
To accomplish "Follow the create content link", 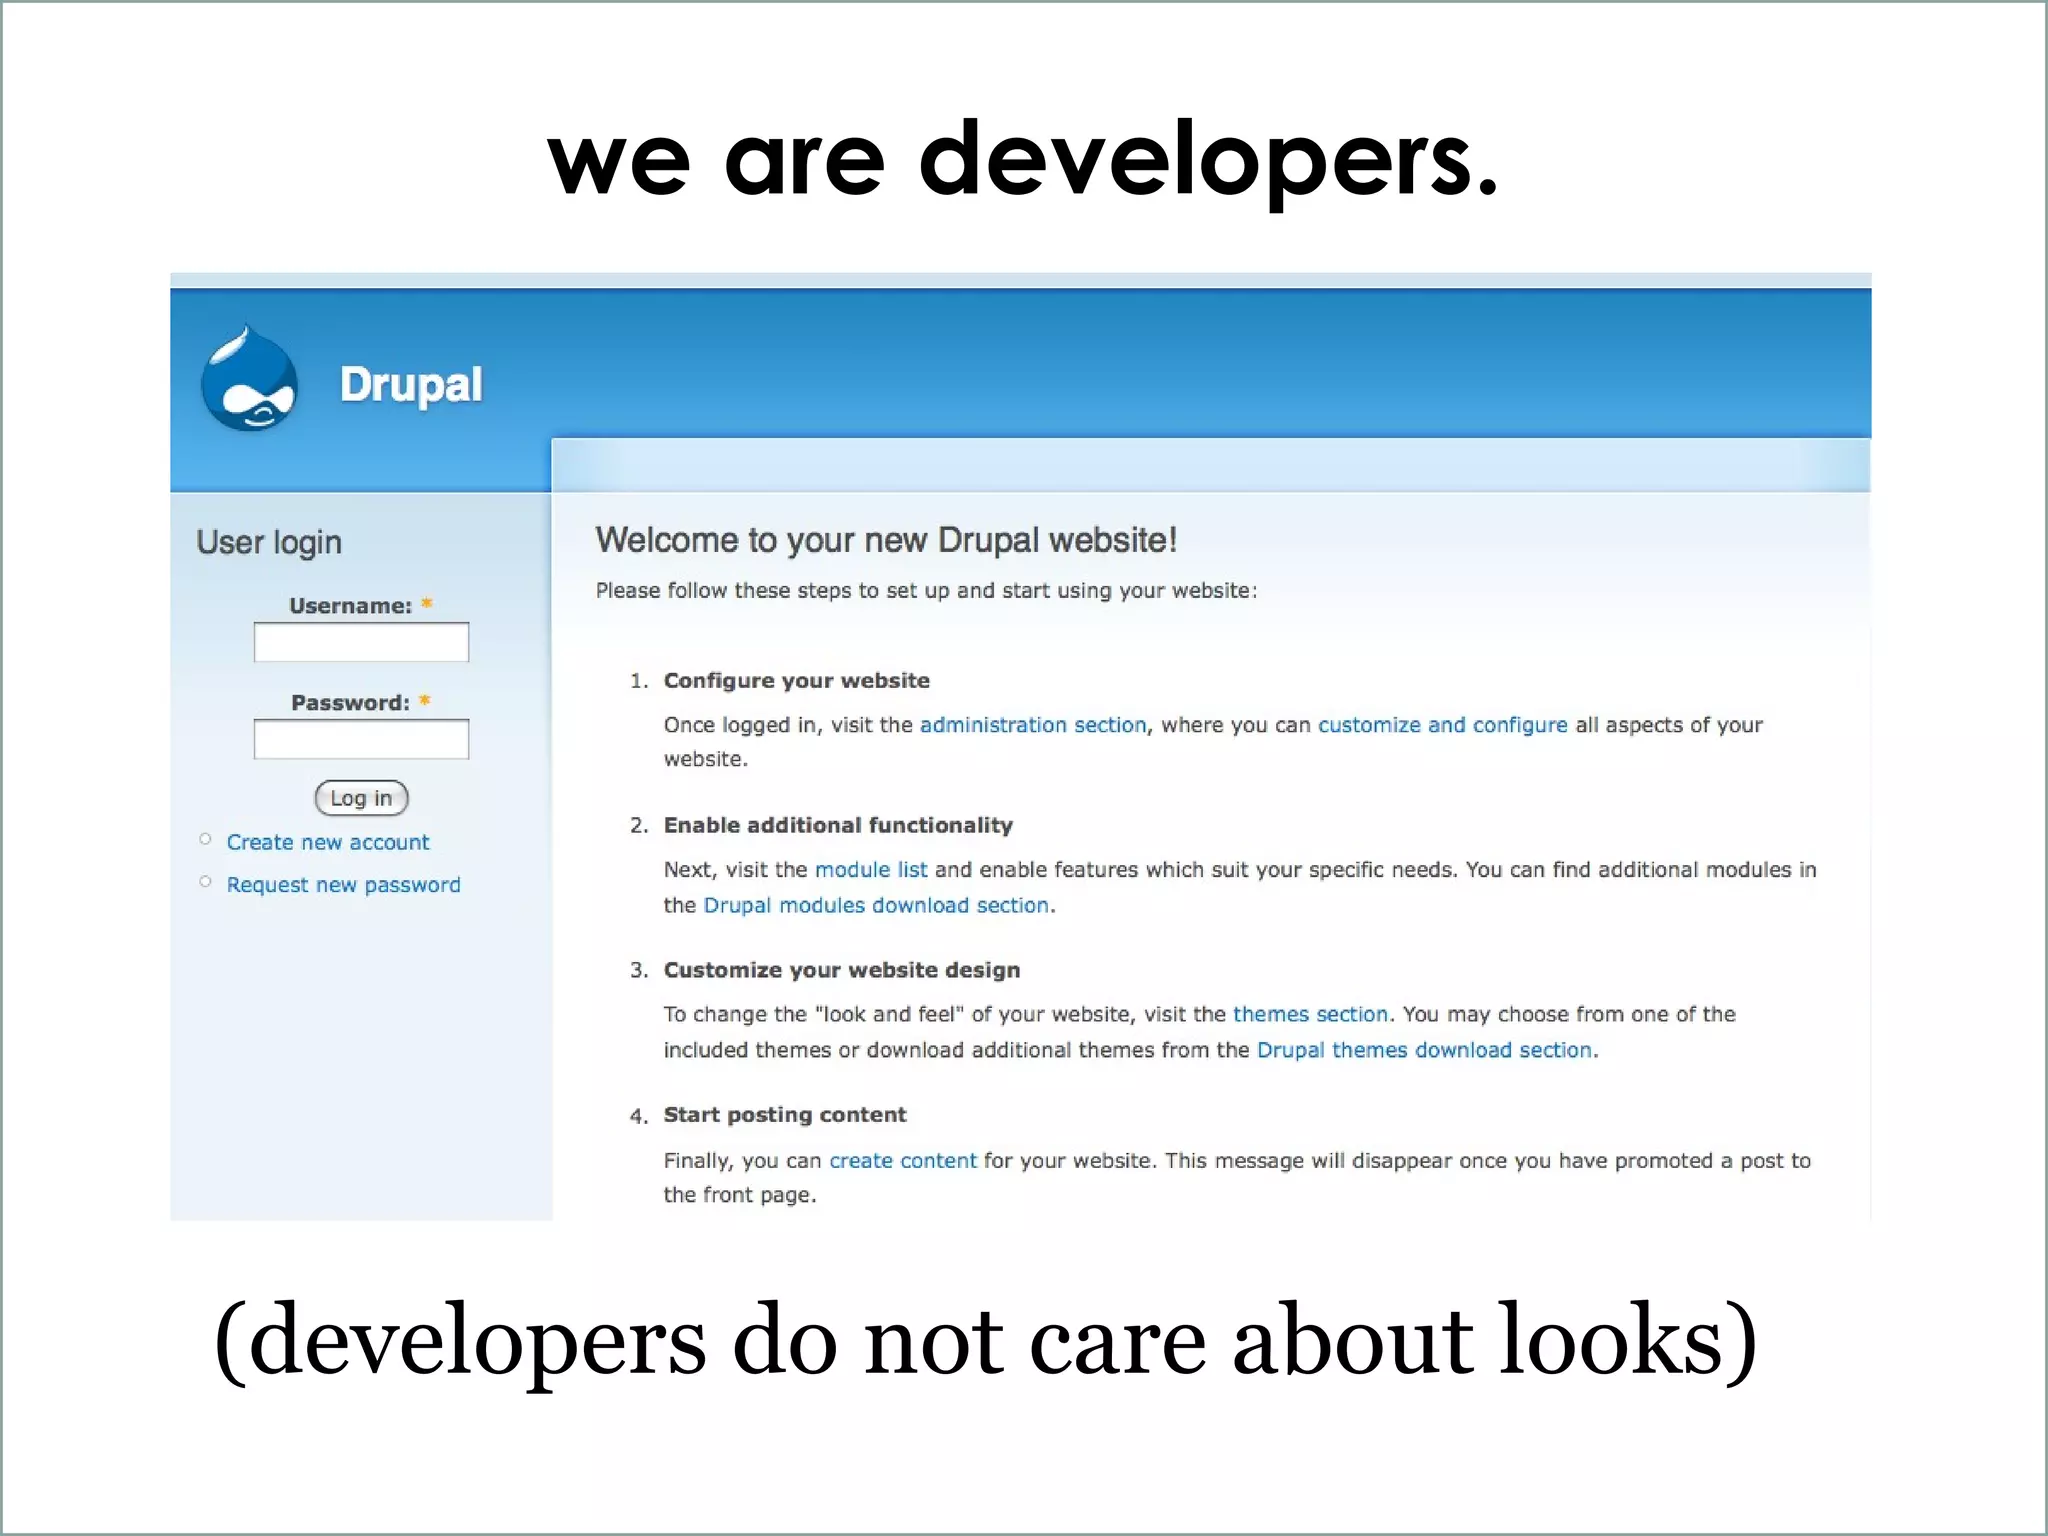I will tap(903, 1160).
